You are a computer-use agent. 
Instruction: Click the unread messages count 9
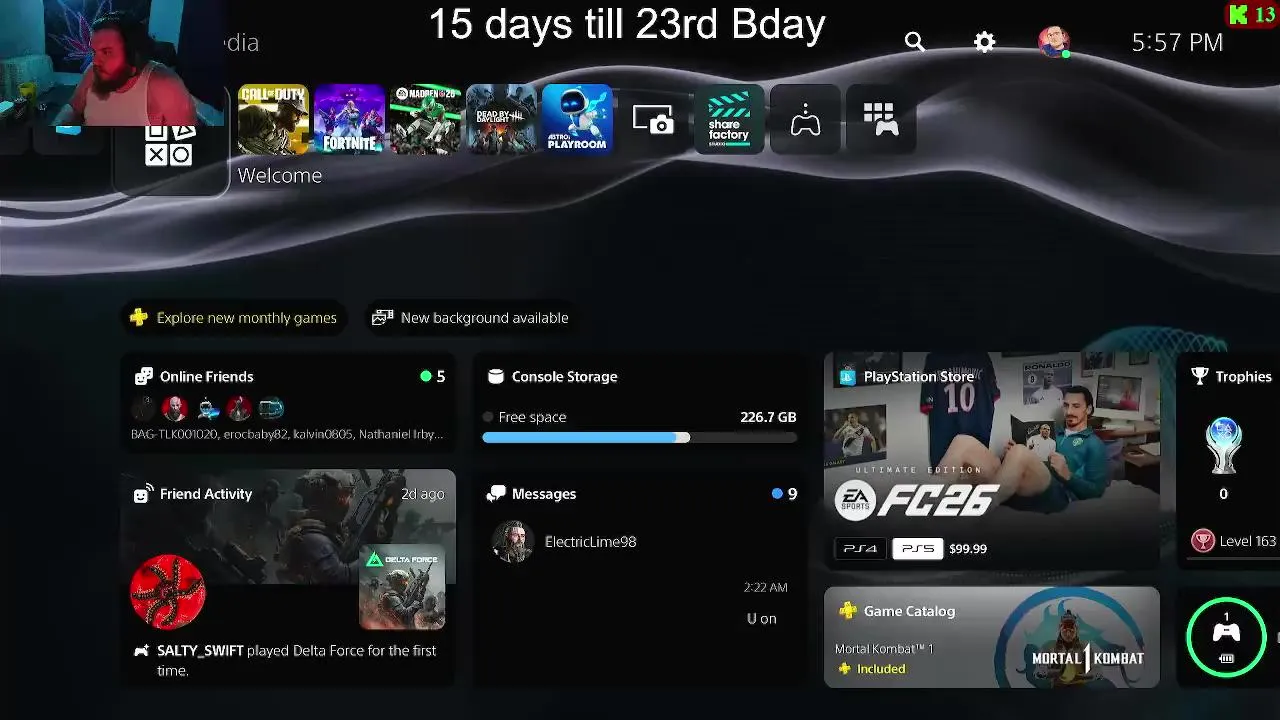(792, 494)
